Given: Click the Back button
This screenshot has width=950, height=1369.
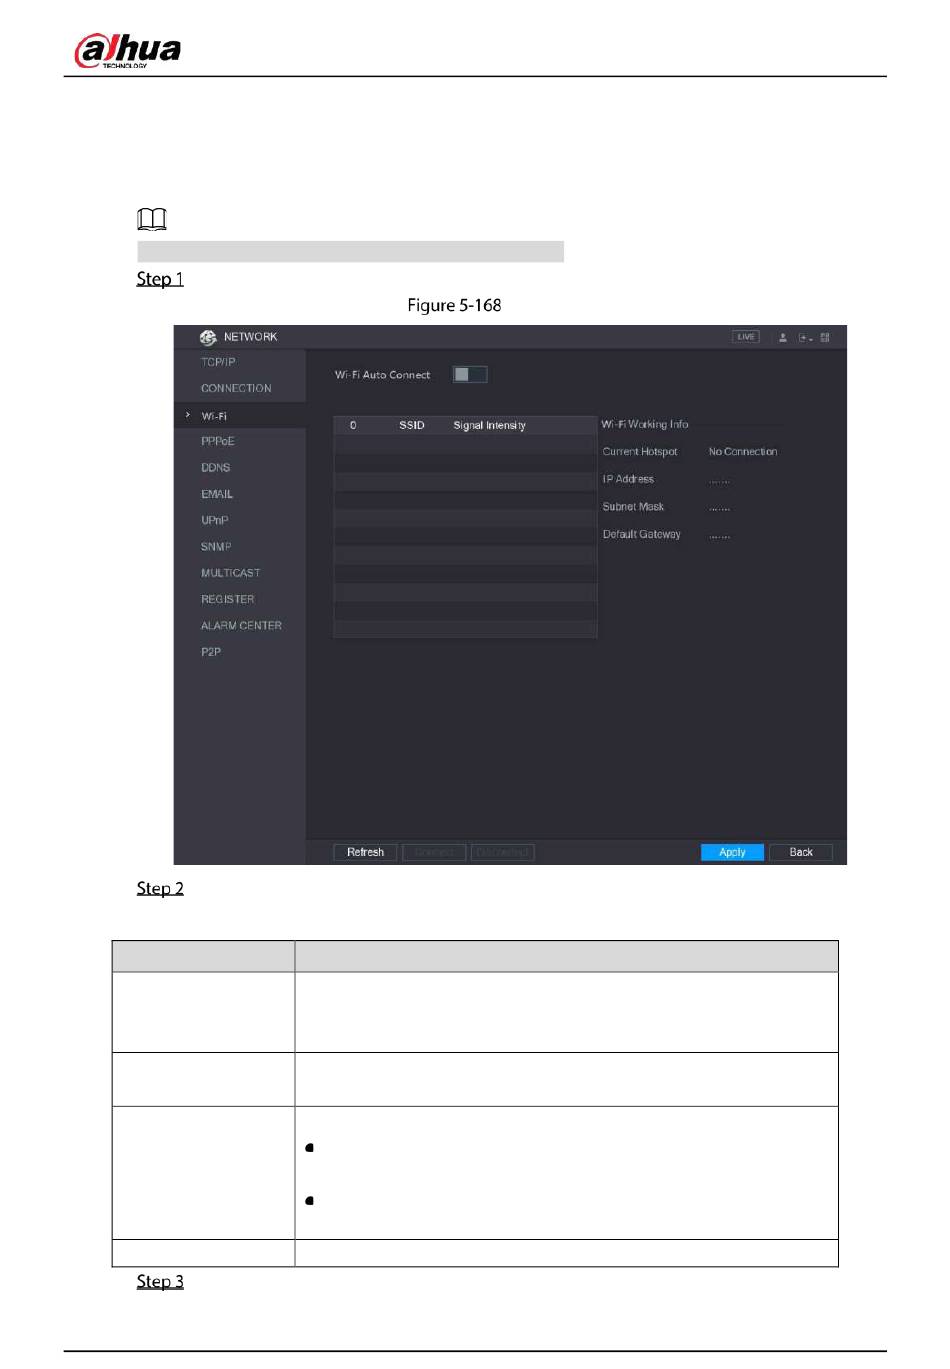Looking at the screenshot, I should (x=801, y=852).
